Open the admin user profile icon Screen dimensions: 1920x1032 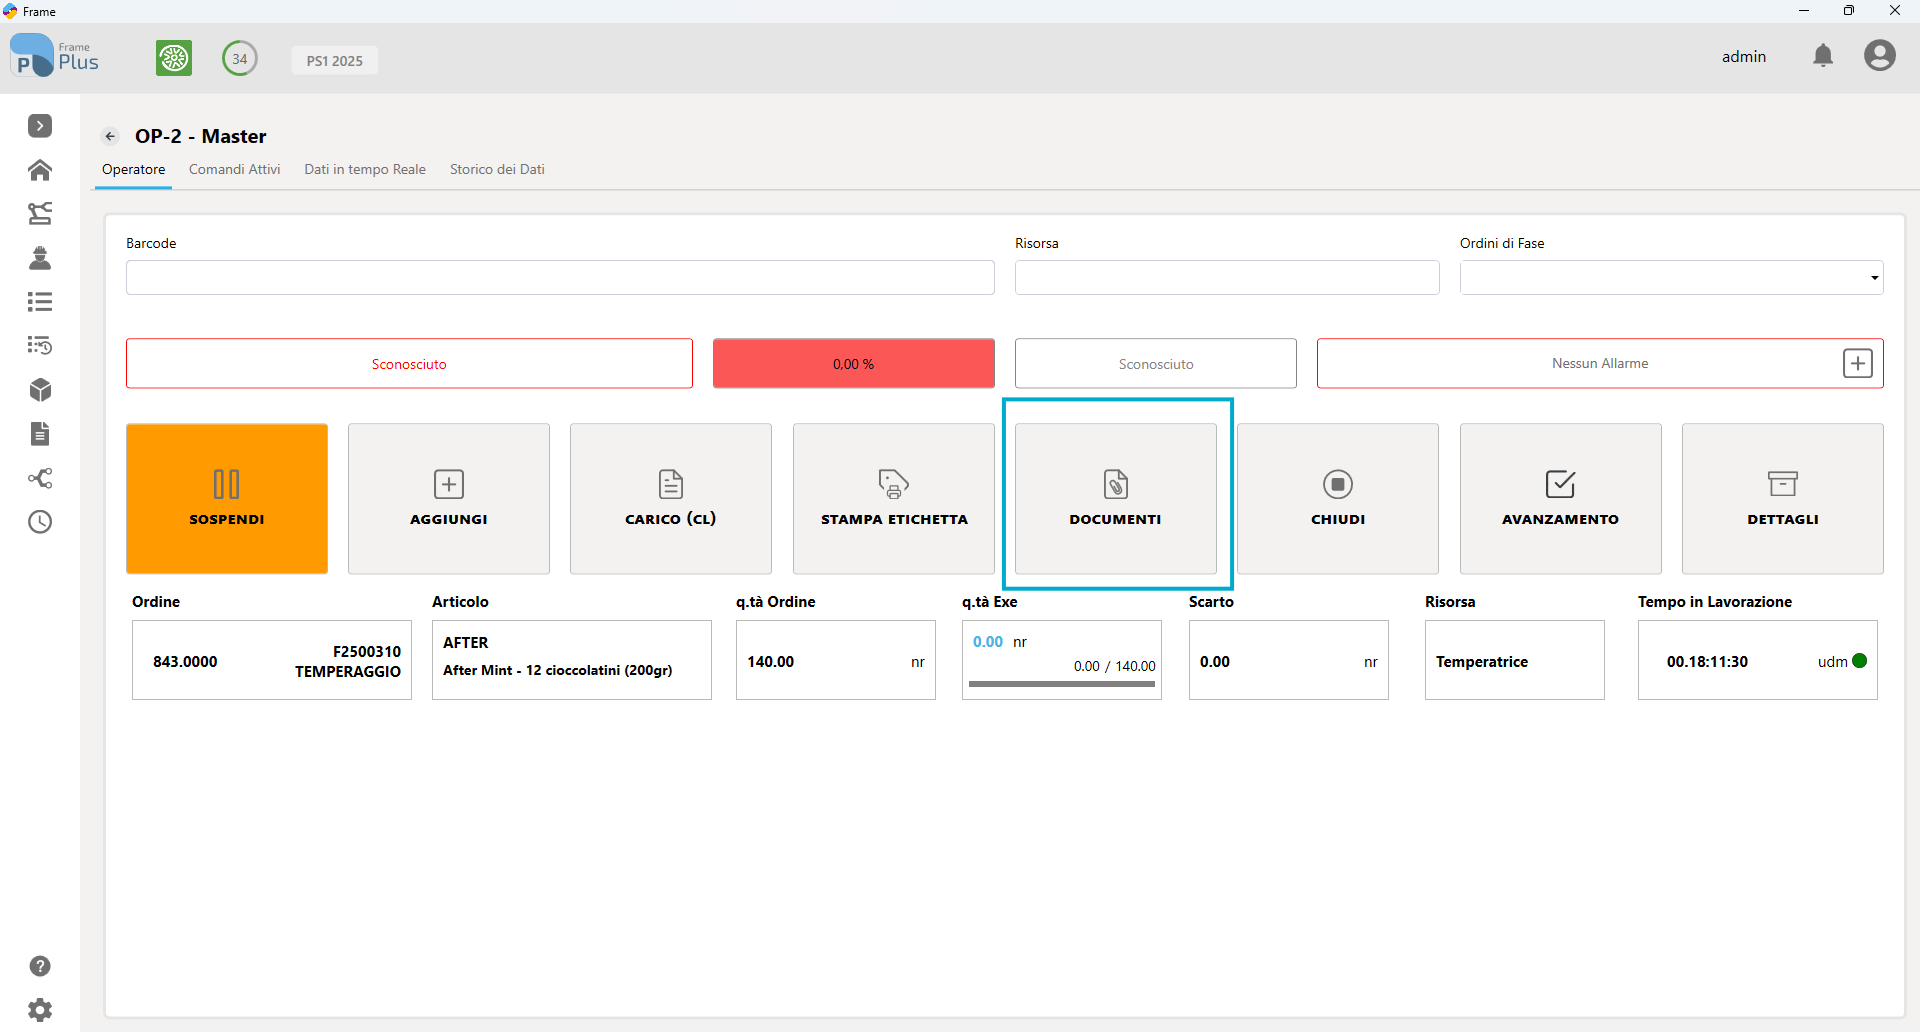1879,56
